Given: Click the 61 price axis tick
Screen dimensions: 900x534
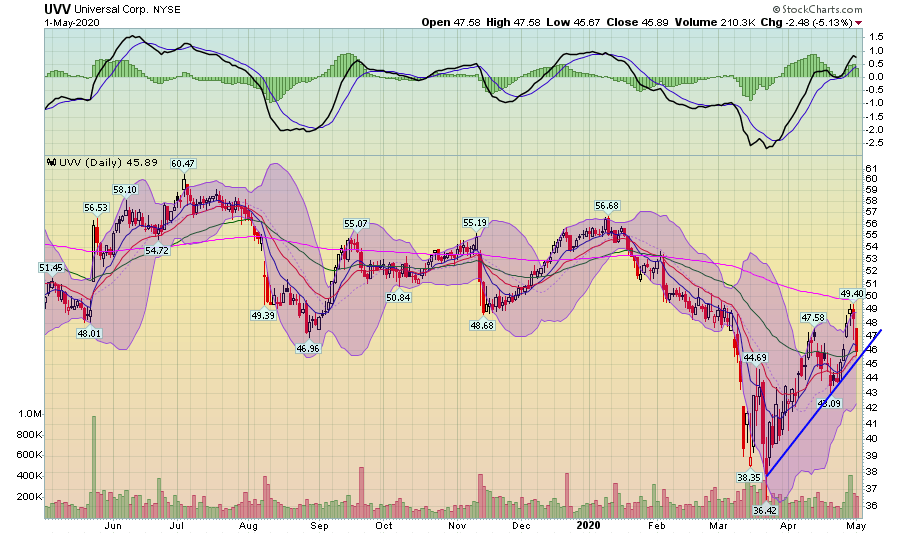Looking at the screenshot, I should 871,168.
